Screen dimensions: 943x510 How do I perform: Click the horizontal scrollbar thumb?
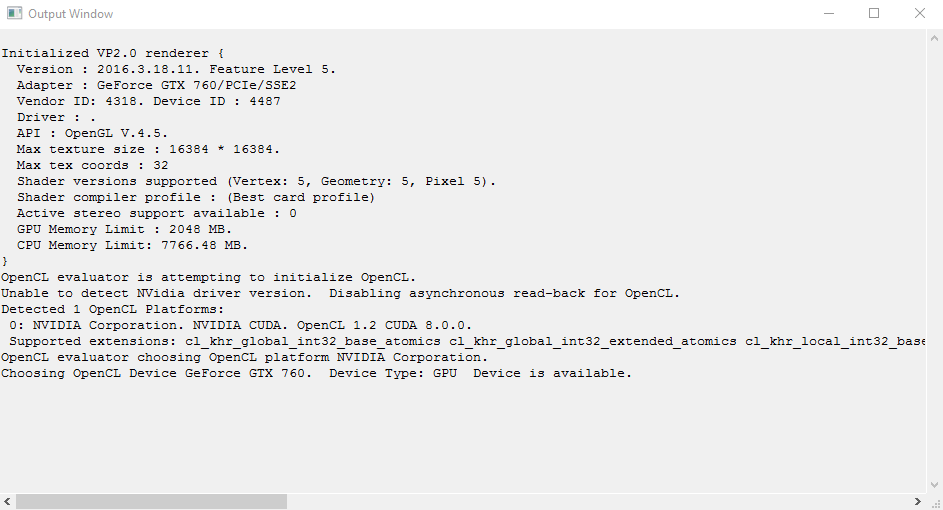point(151,501)
